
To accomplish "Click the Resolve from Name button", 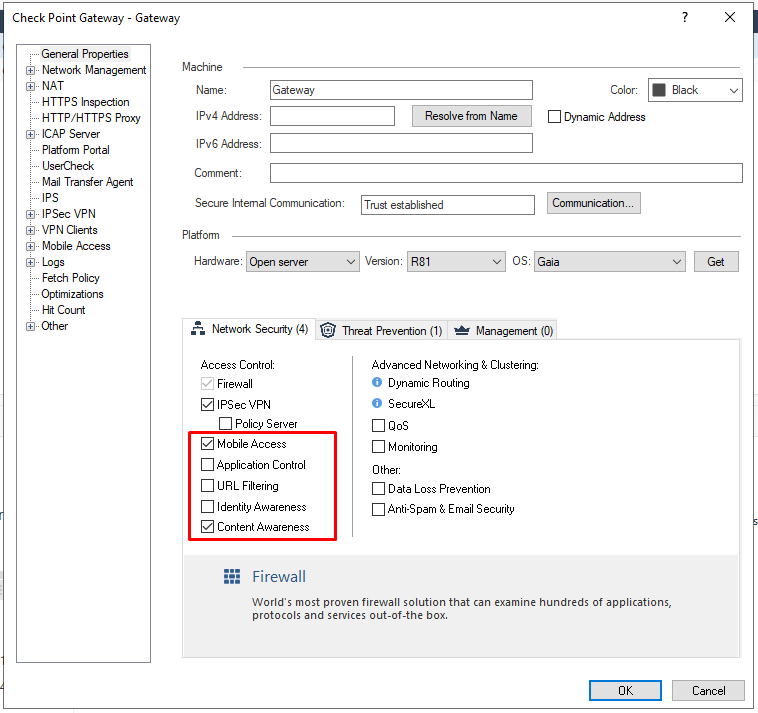I will (x=471, y=116).
